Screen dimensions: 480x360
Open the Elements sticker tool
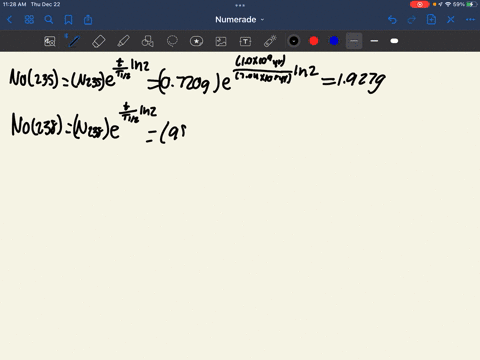196,41
